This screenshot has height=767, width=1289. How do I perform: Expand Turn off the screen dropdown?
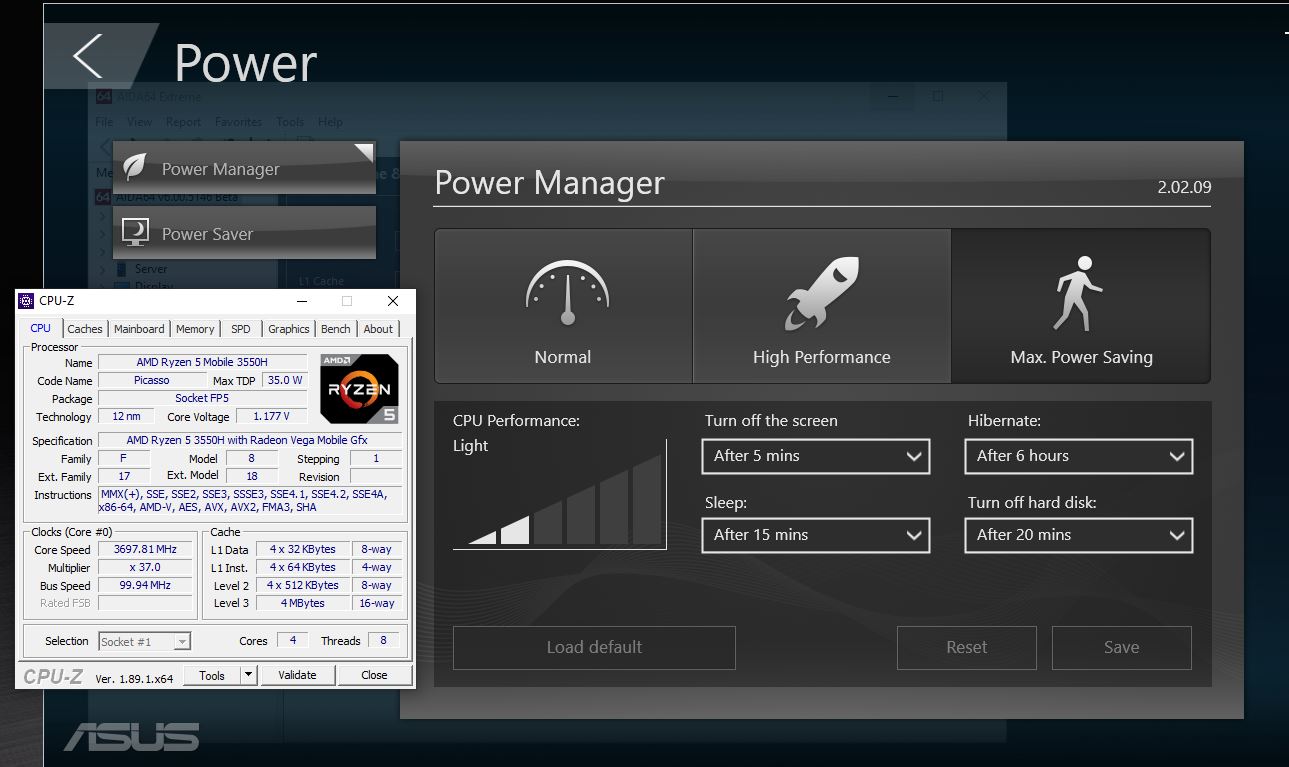pyautogui.click(x=816, y=456)
